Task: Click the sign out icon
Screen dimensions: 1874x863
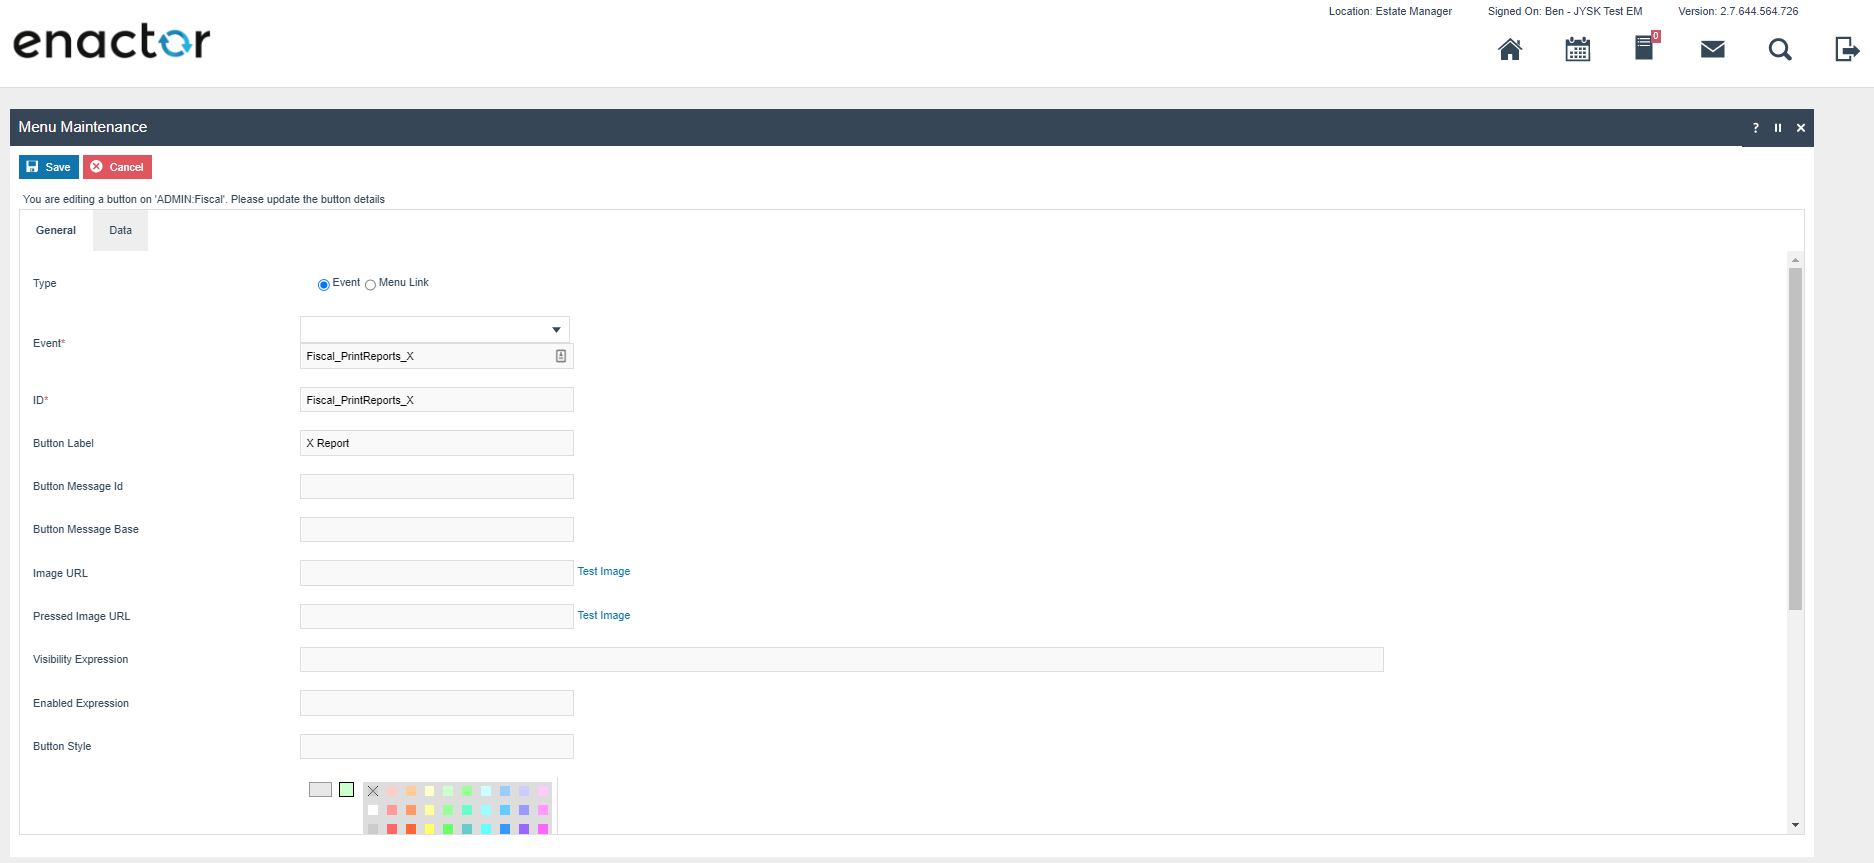Action: click(x=1846, y=49)
